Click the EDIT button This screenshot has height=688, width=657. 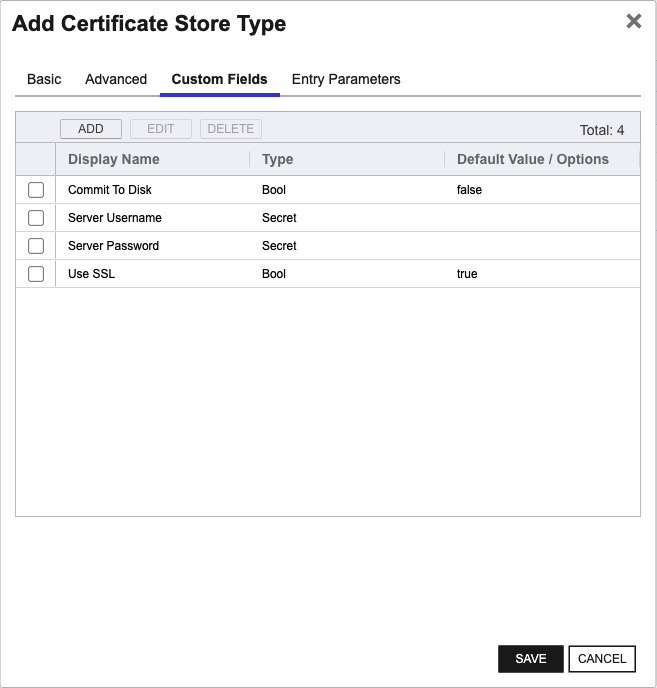pyautogui.click(x=161, y=129)
